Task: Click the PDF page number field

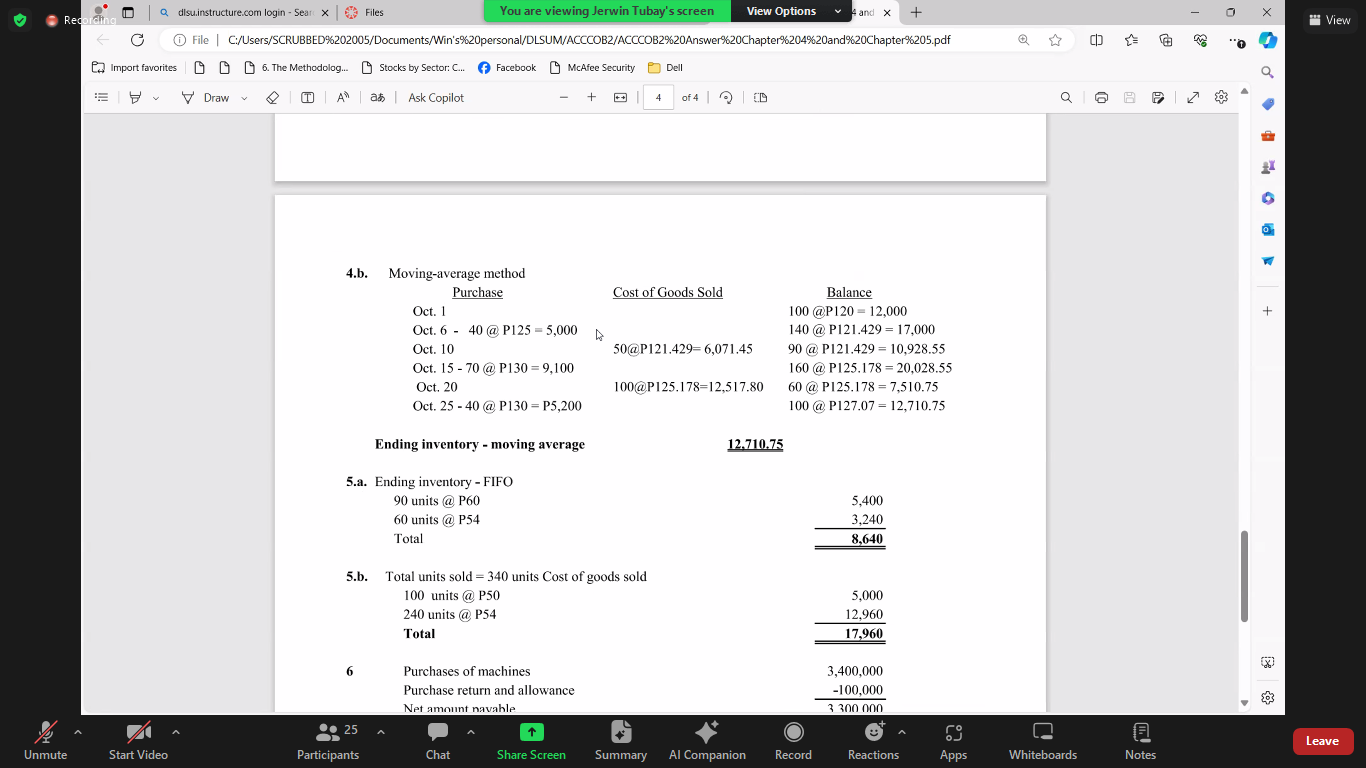Action: point(658,98)
